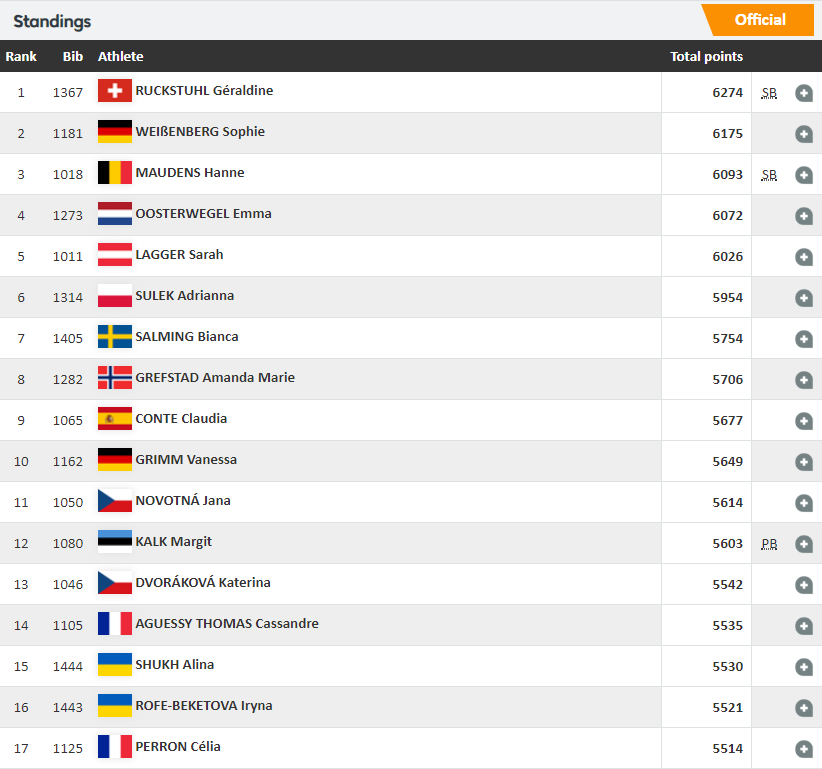Viewport: 822px width, 769px height.
Task: Click German flag beside GRIMM Vanessa
Action: (x=115, y=460)
